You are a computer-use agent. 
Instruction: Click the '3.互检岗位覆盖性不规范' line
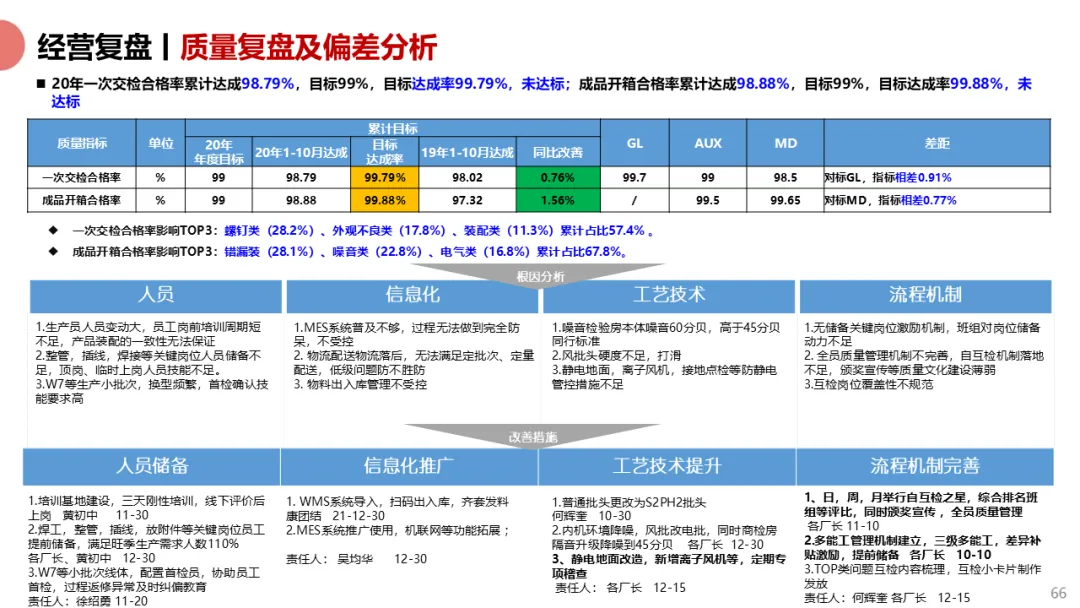coord(869,384)
